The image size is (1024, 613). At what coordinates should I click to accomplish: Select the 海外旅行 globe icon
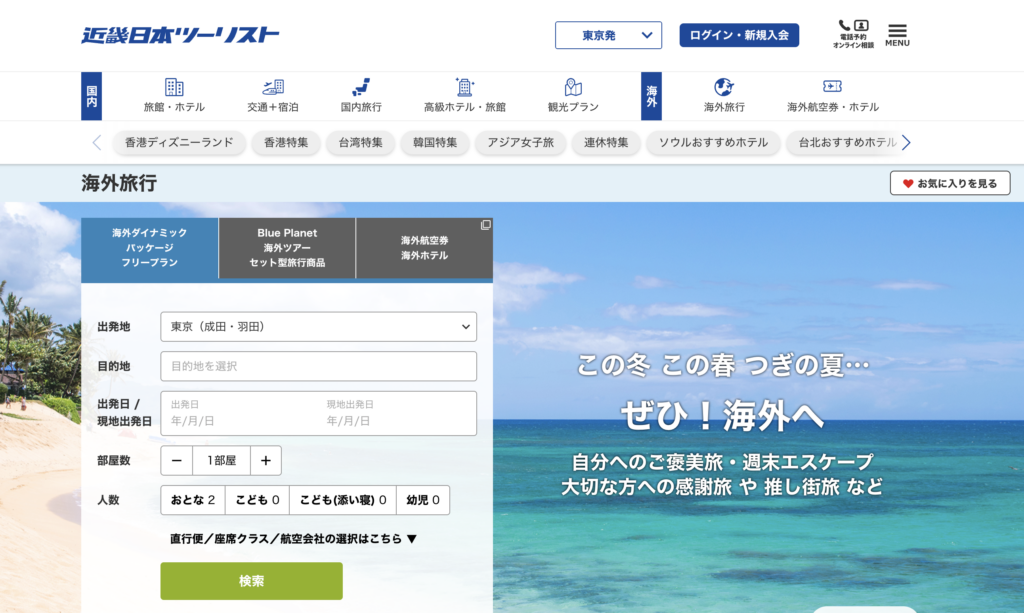tap(724, 87)
